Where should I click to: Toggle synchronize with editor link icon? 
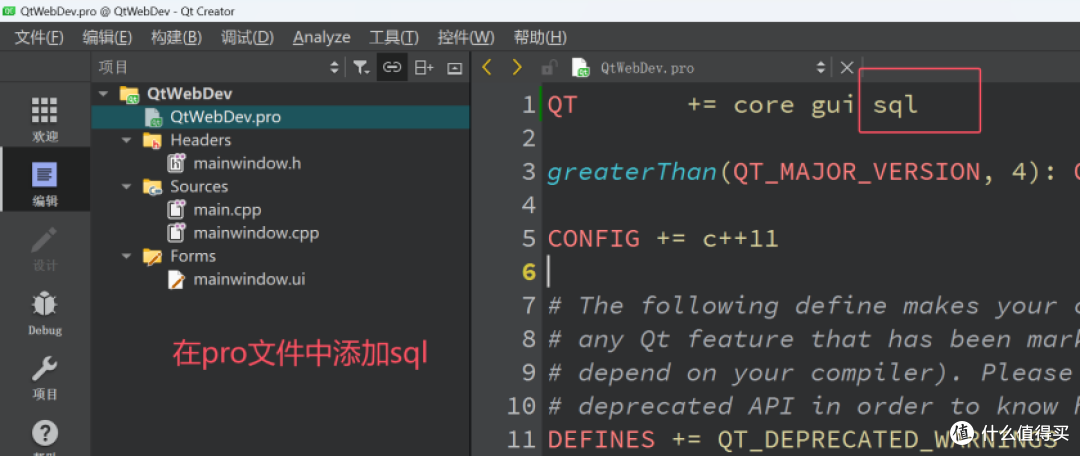392,67
